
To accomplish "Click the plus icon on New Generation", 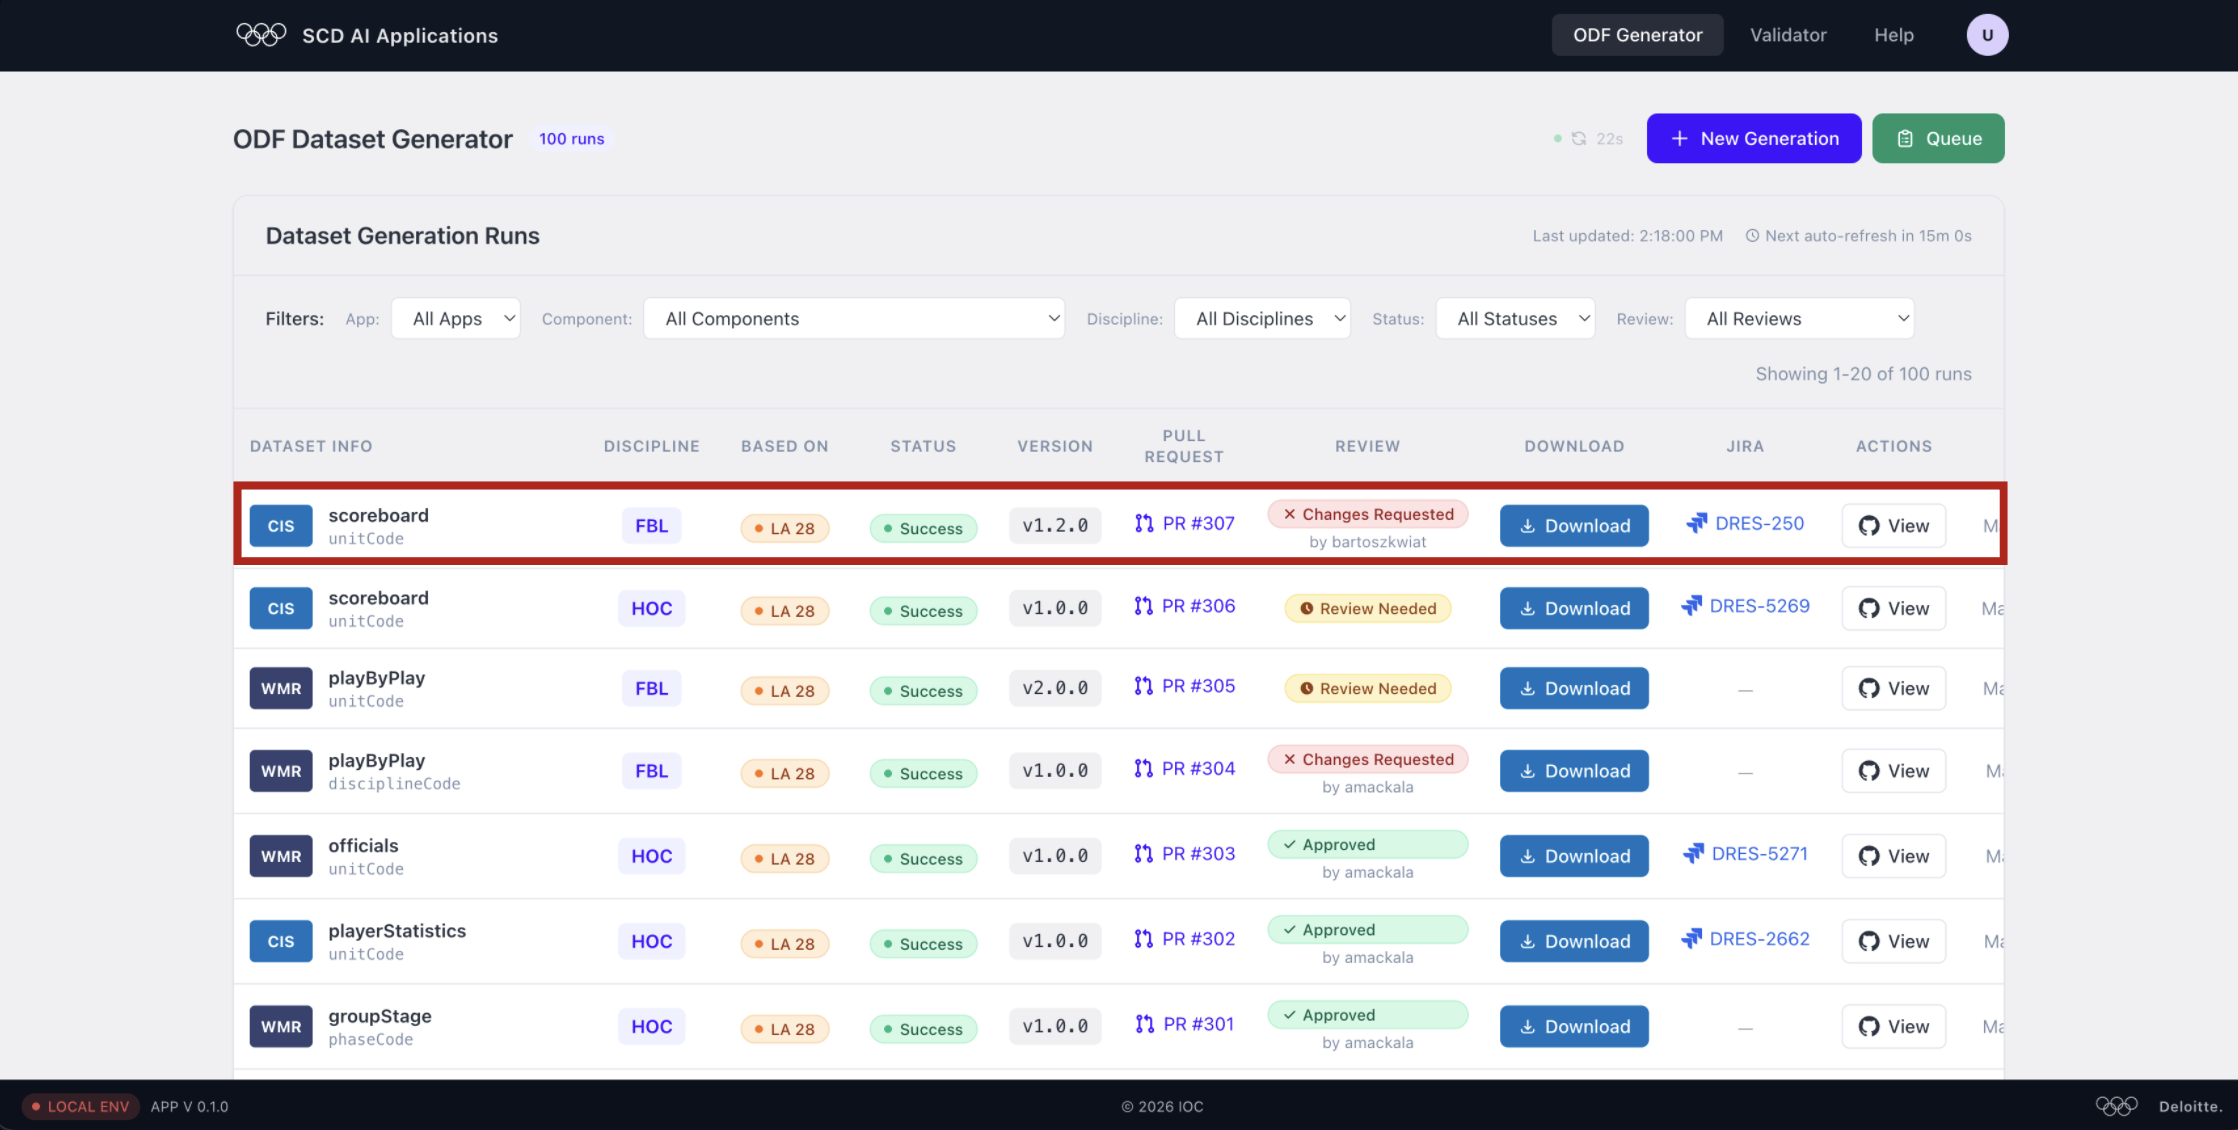I will point(1680,139).
